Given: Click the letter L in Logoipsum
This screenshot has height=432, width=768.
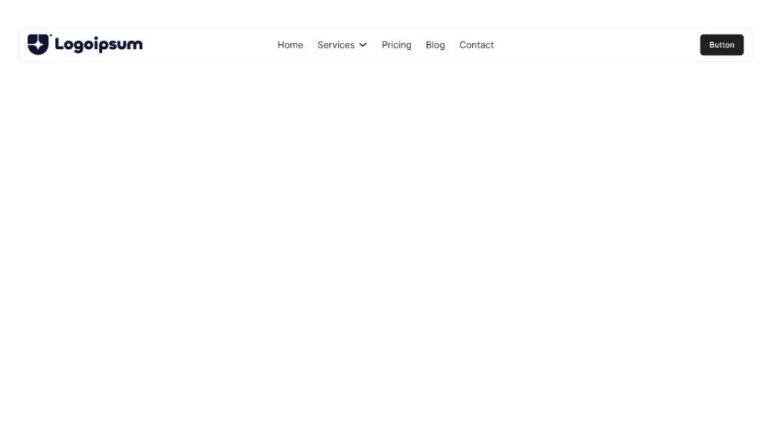Looking at the screenshot, I should [60, 44].
